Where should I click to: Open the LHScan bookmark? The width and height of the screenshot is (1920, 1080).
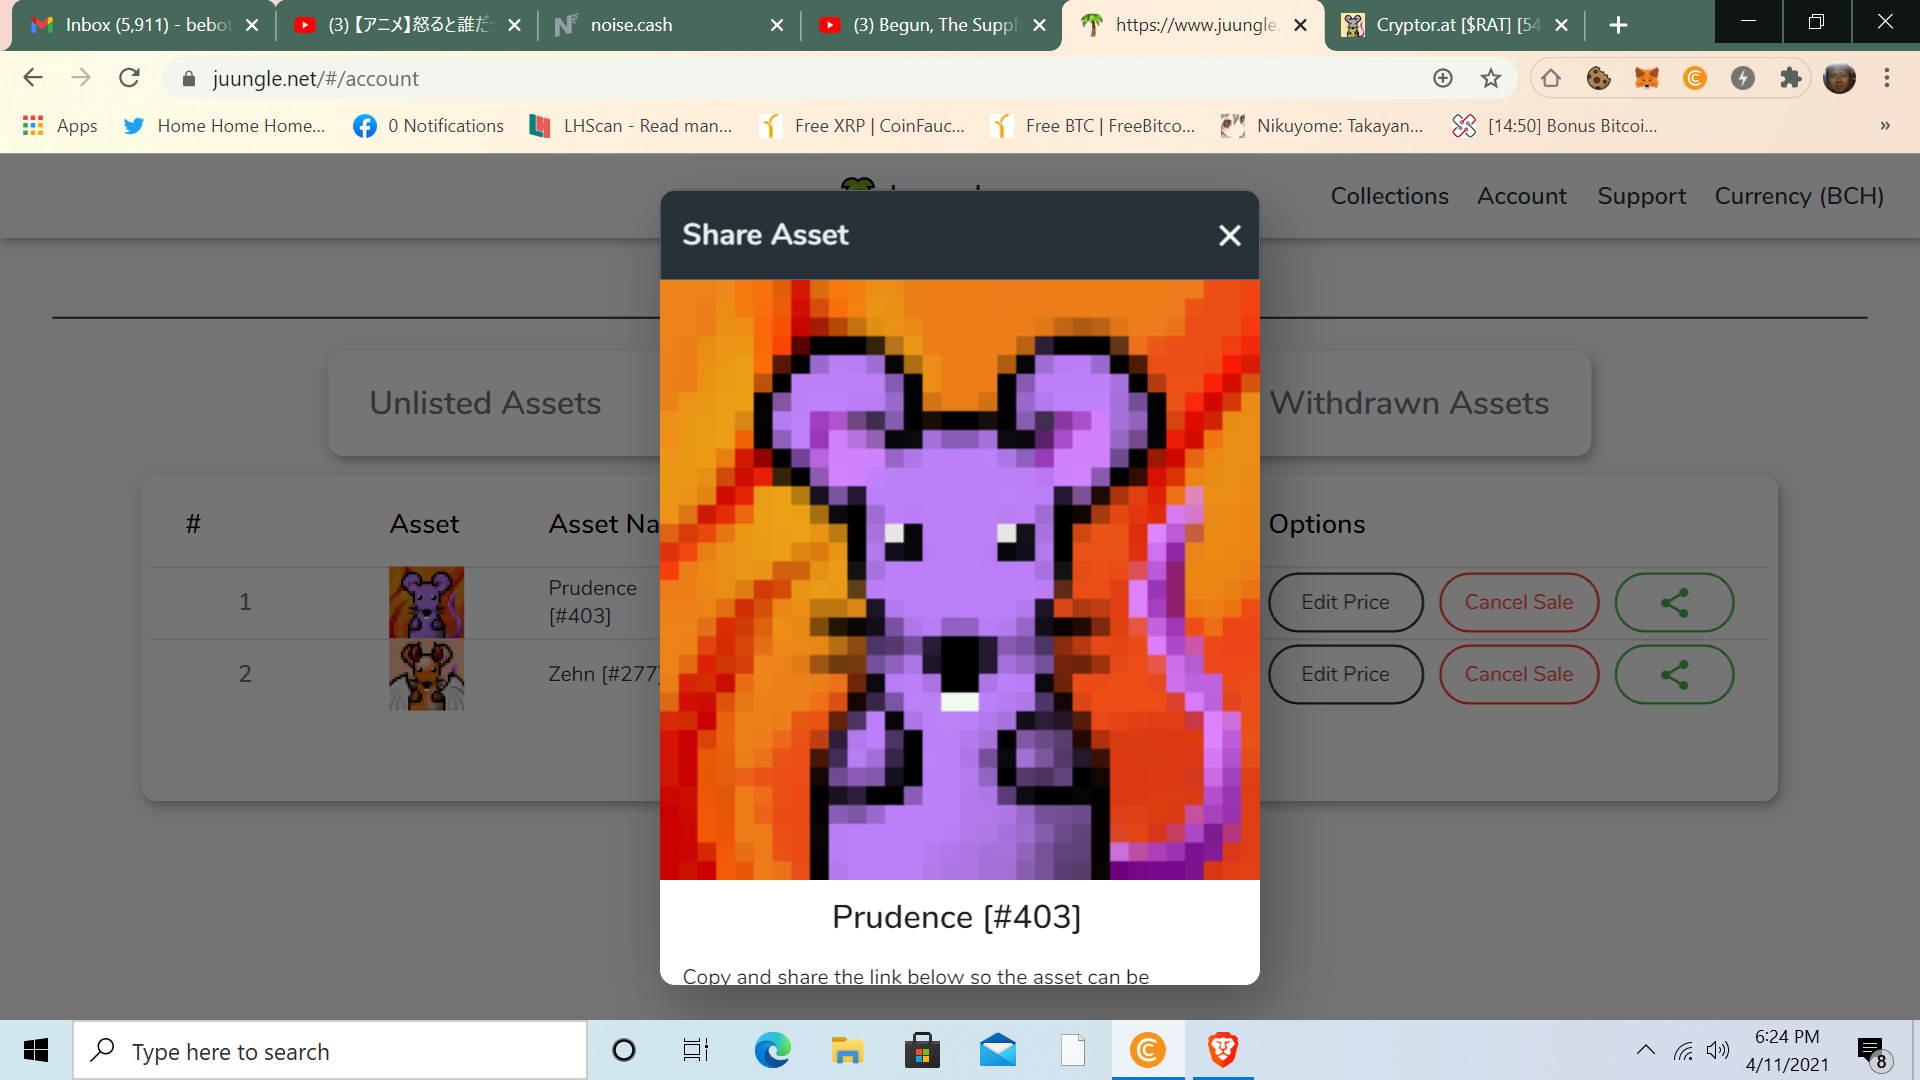click(x=630, y=126)
